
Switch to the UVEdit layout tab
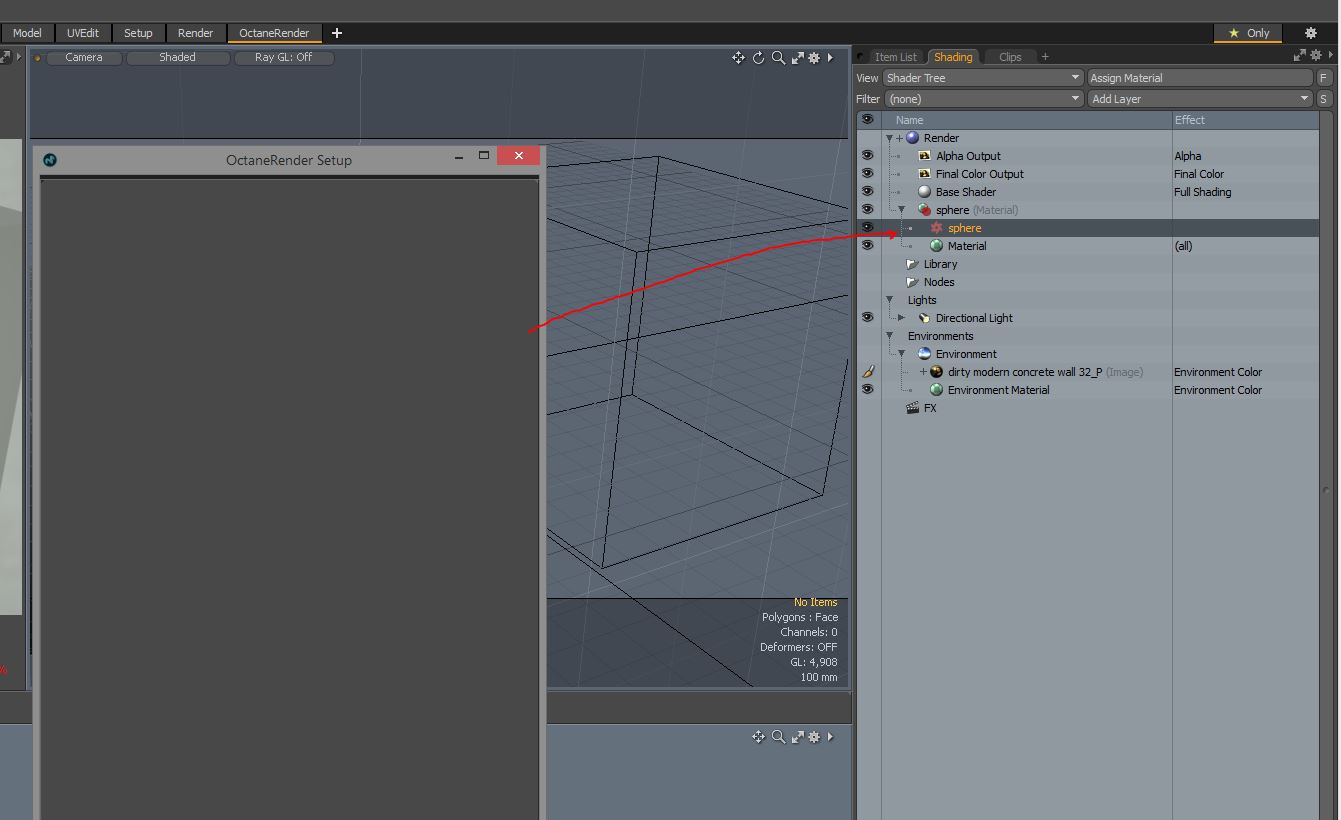point(83,33)
